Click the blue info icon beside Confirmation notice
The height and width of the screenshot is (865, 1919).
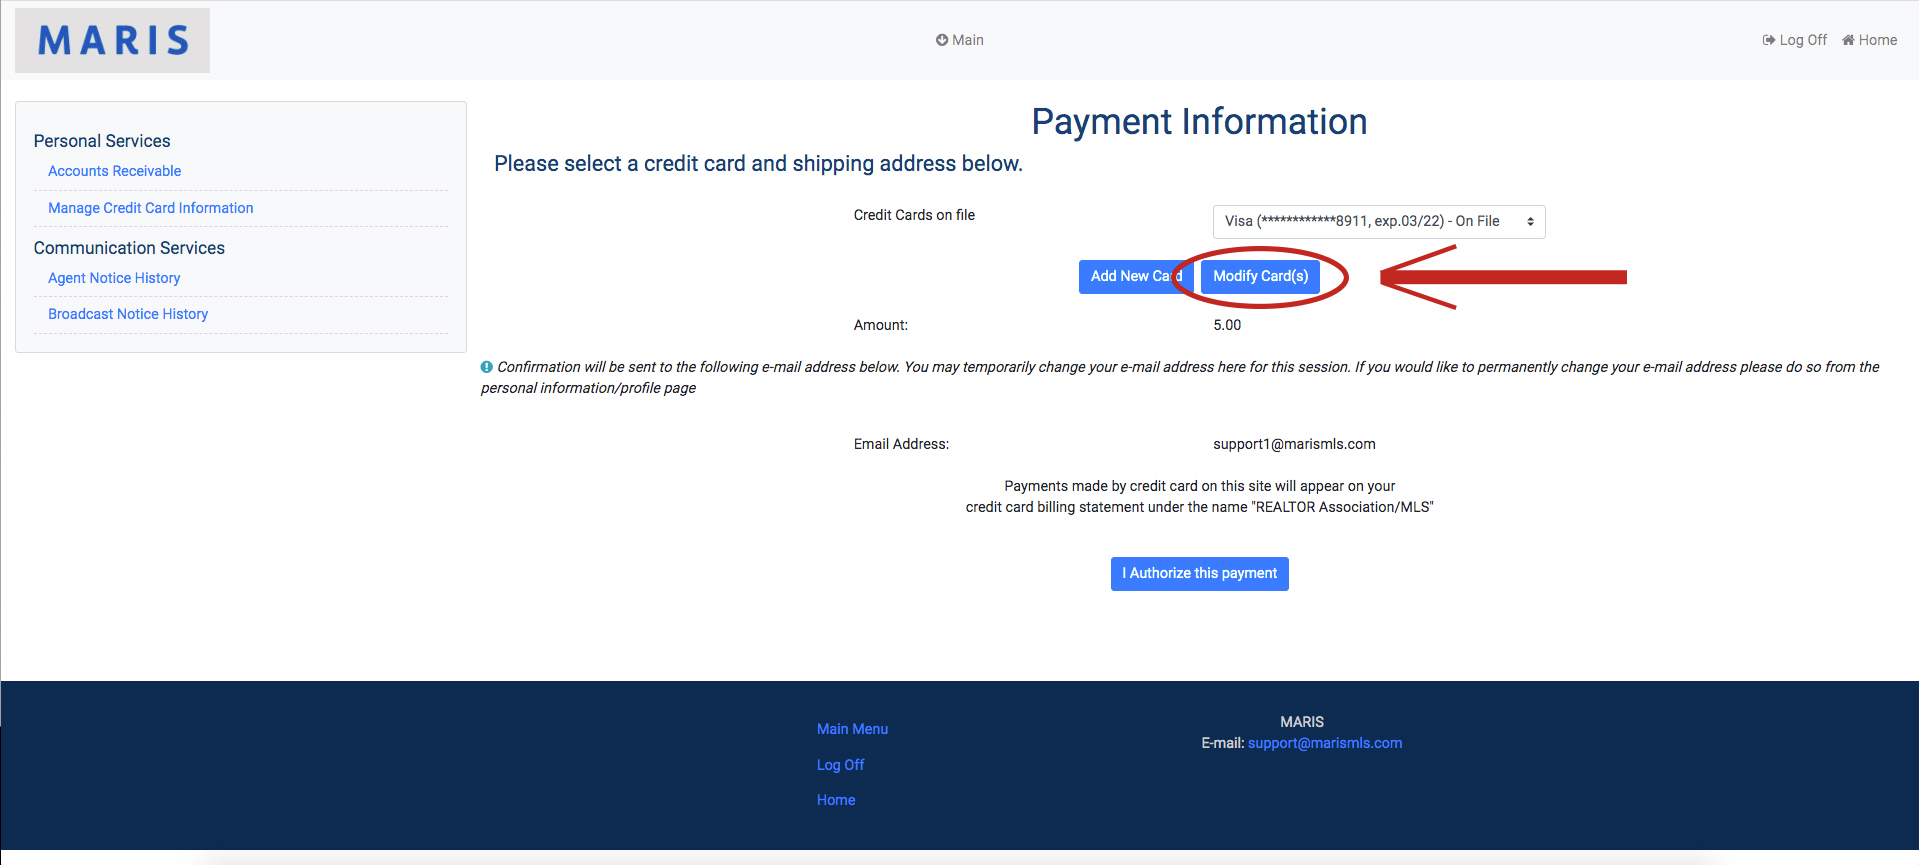(x=487, y=367)
